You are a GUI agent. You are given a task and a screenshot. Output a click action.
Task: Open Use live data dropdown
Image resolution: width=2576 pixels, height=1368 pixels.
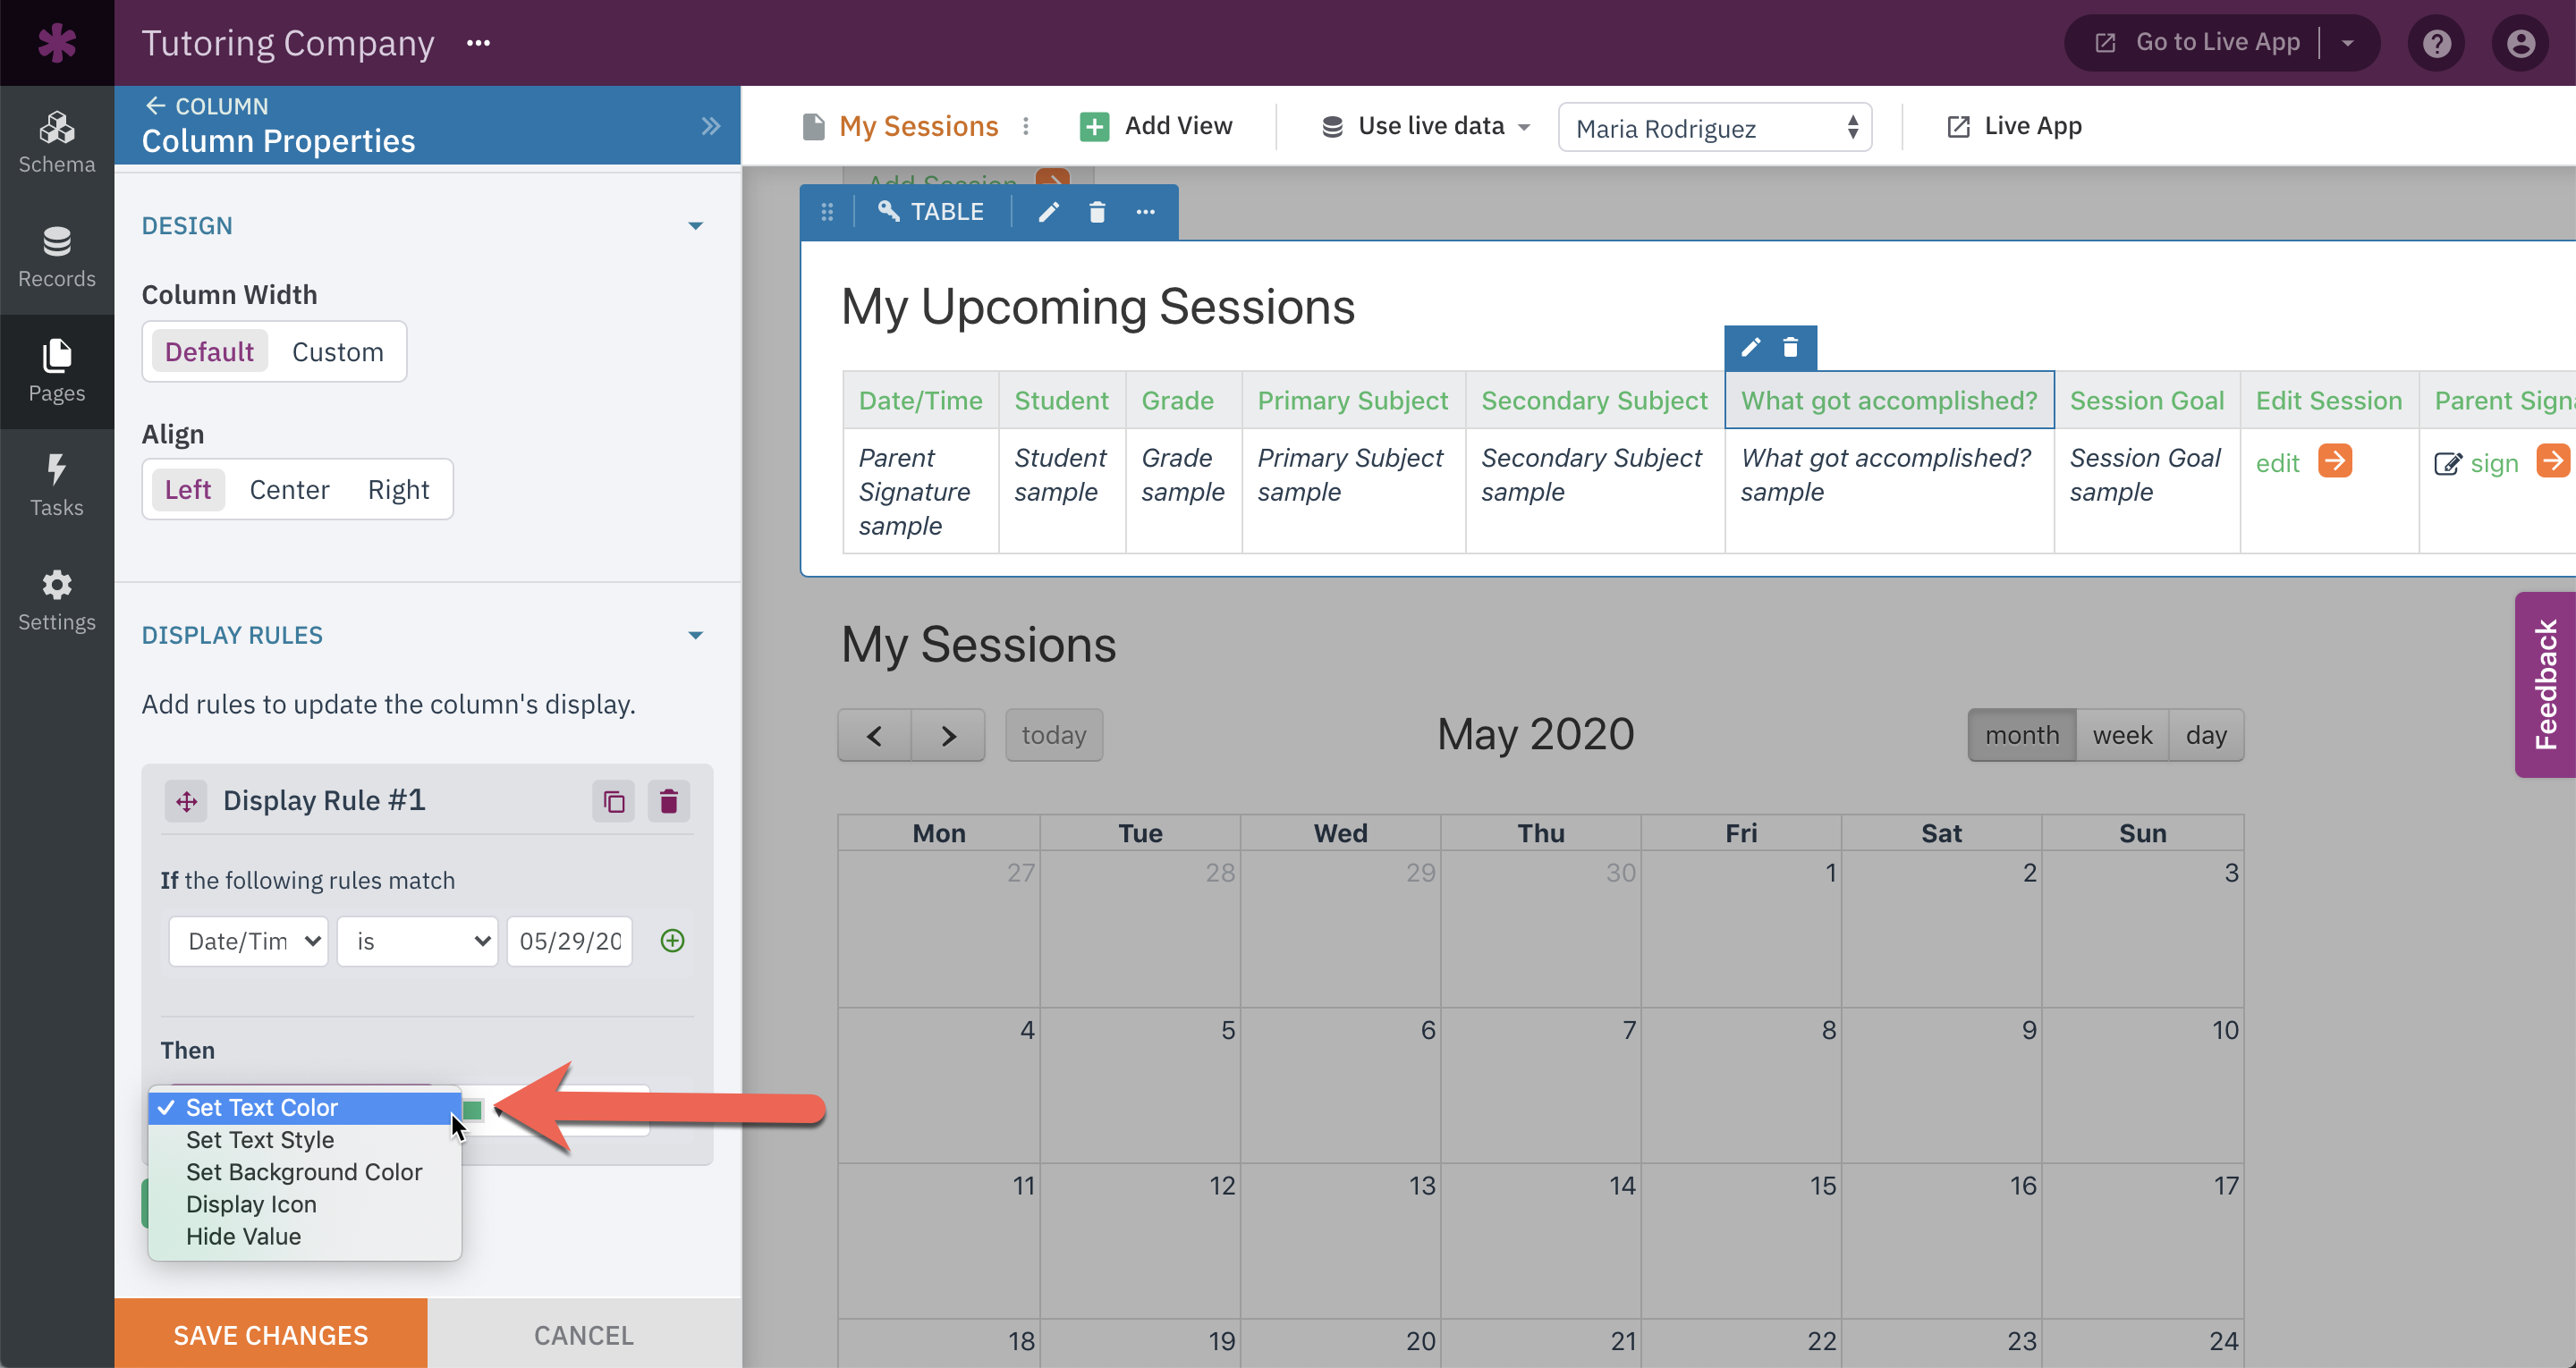click(x=1426, y=126)
